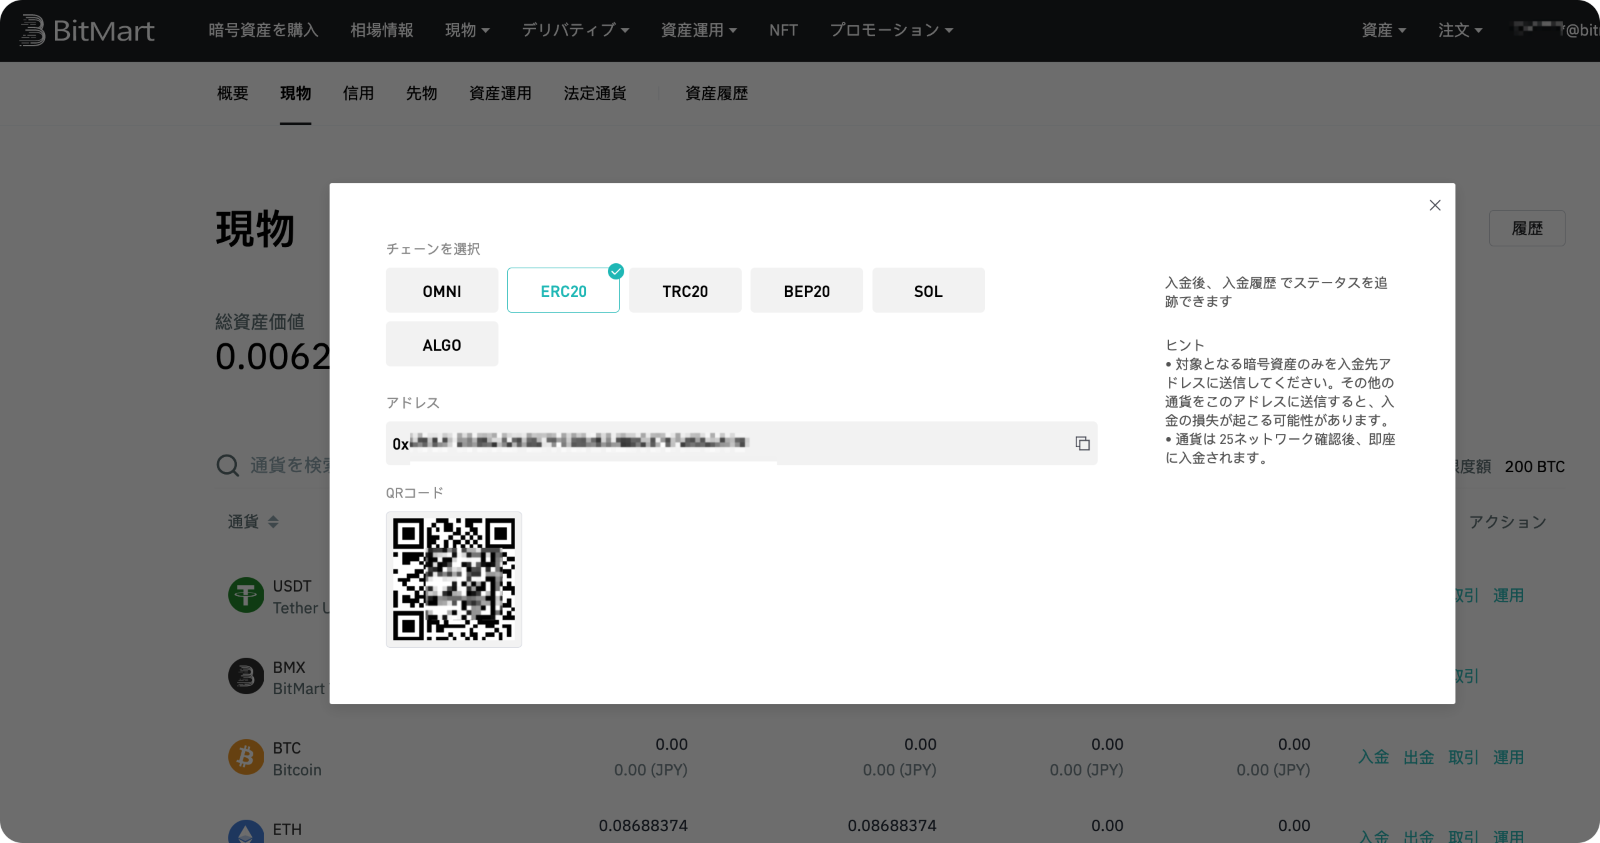This screenshot has width=1600, height=843.
Task: Open the 資産運用 dropdown in top nav
Action: click(699, 30)
